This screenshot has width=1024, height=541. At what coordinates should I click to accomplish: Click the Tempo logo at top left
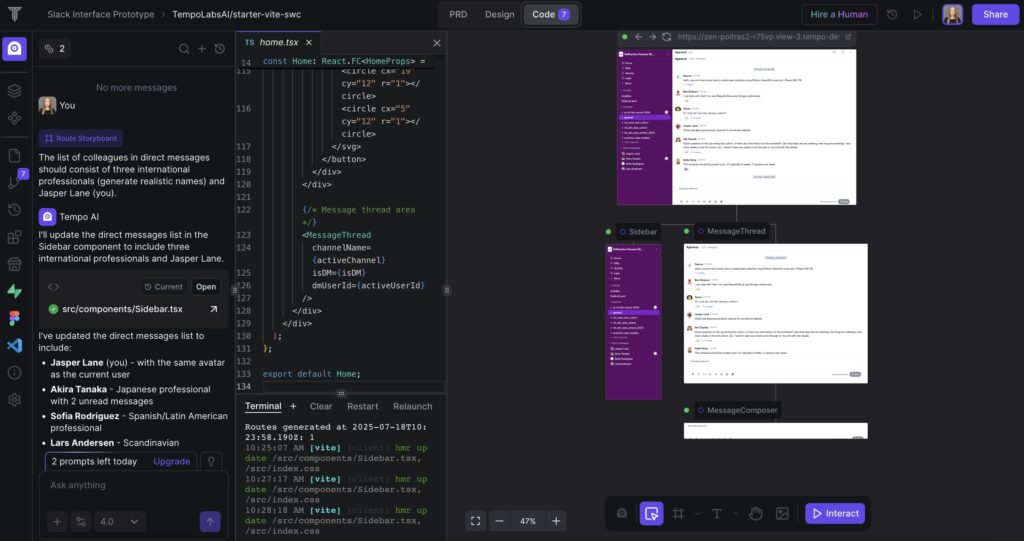14,14
